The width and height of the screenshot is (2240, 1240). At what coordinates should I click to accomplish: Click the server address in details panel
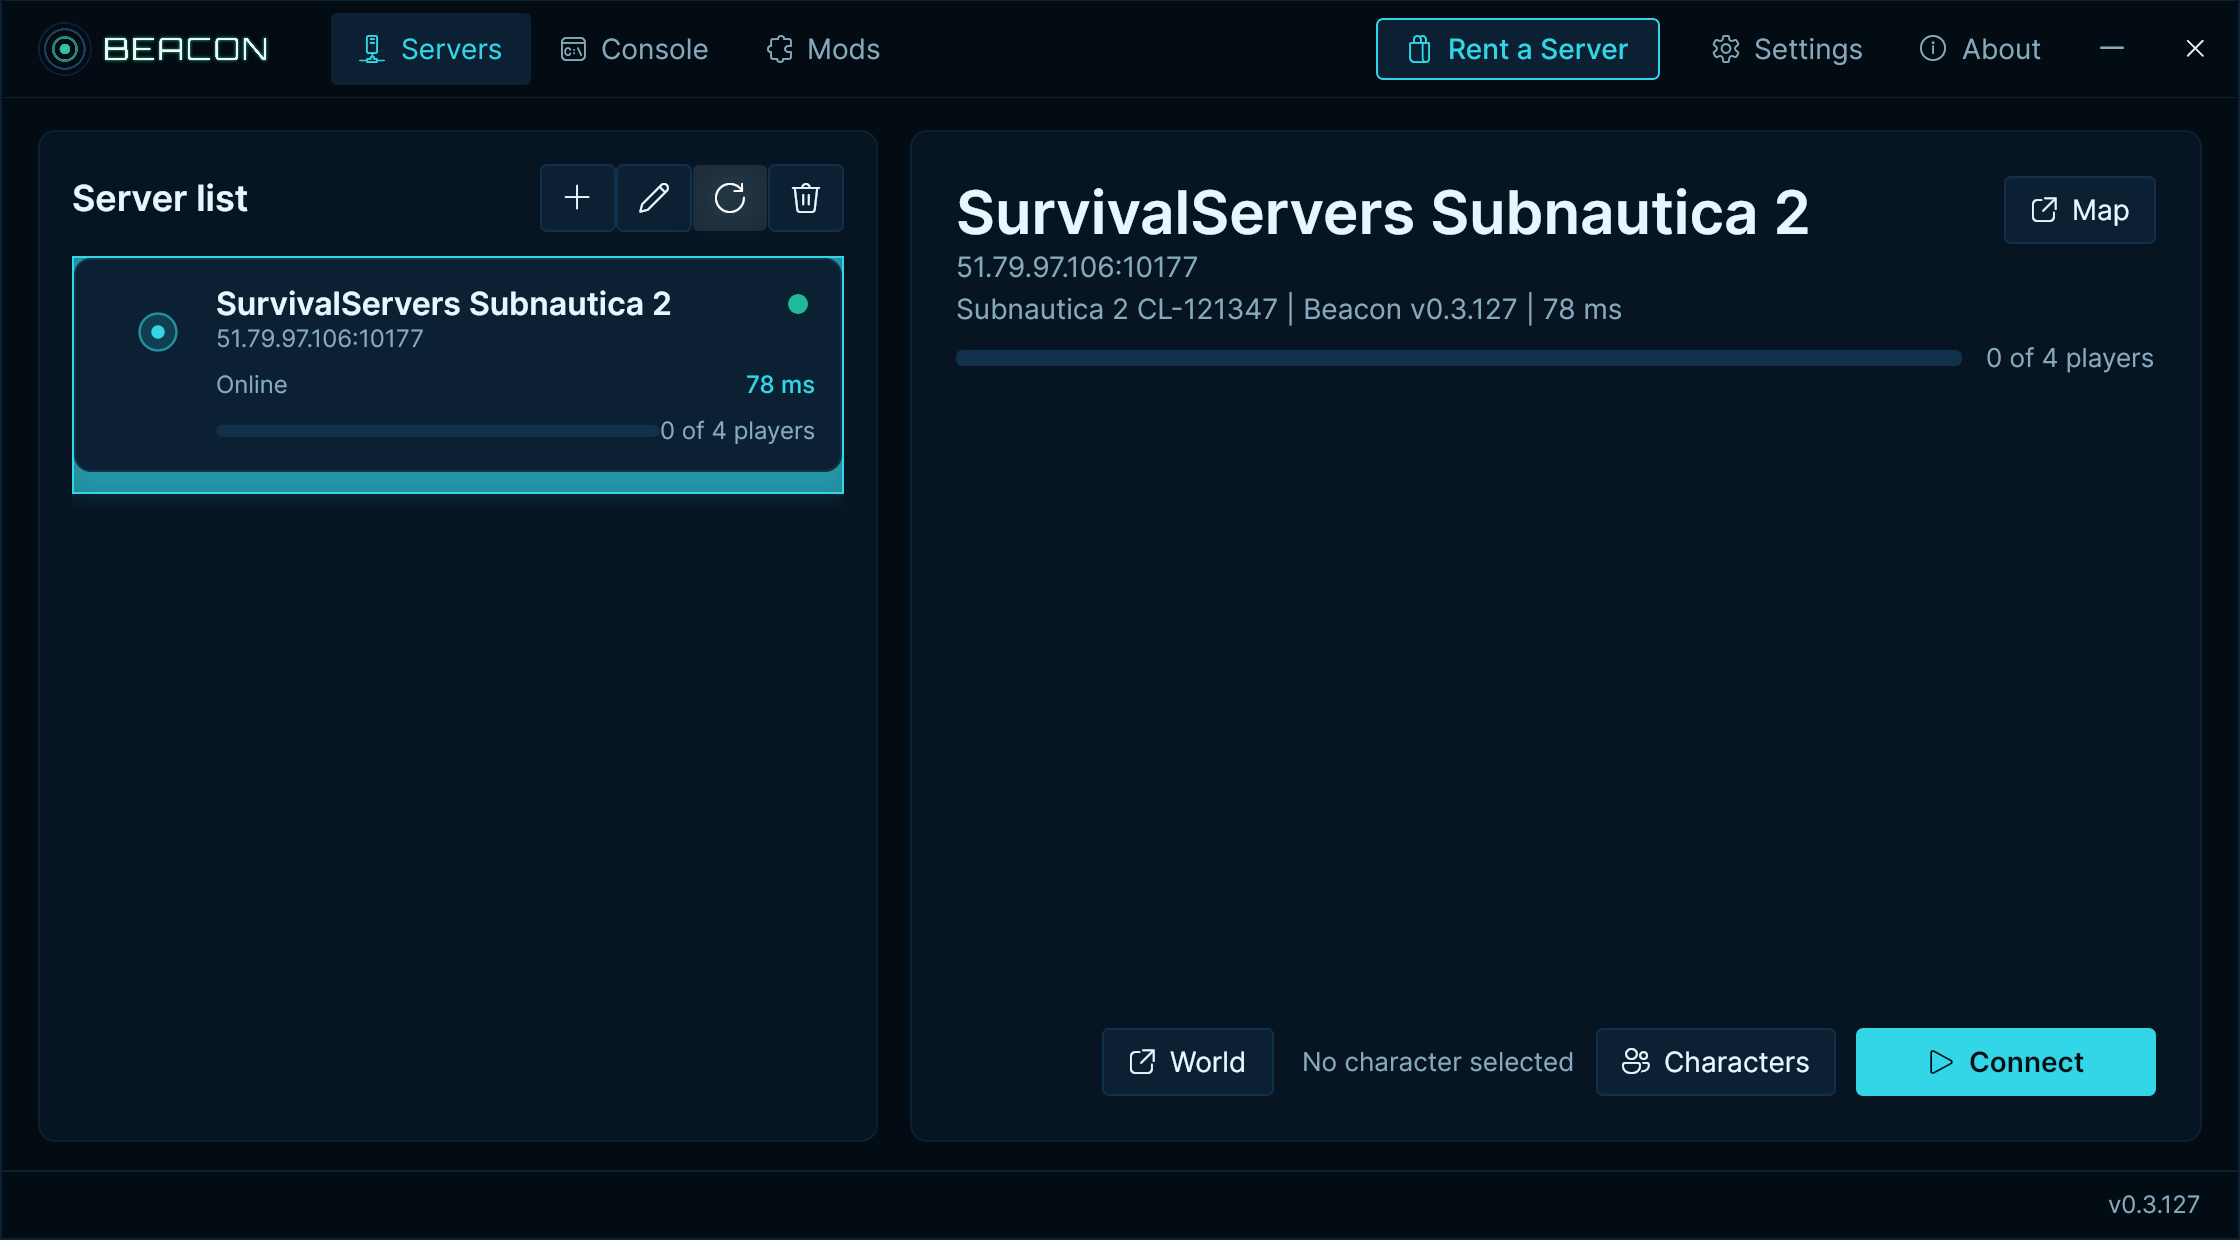pos(1077,267)
